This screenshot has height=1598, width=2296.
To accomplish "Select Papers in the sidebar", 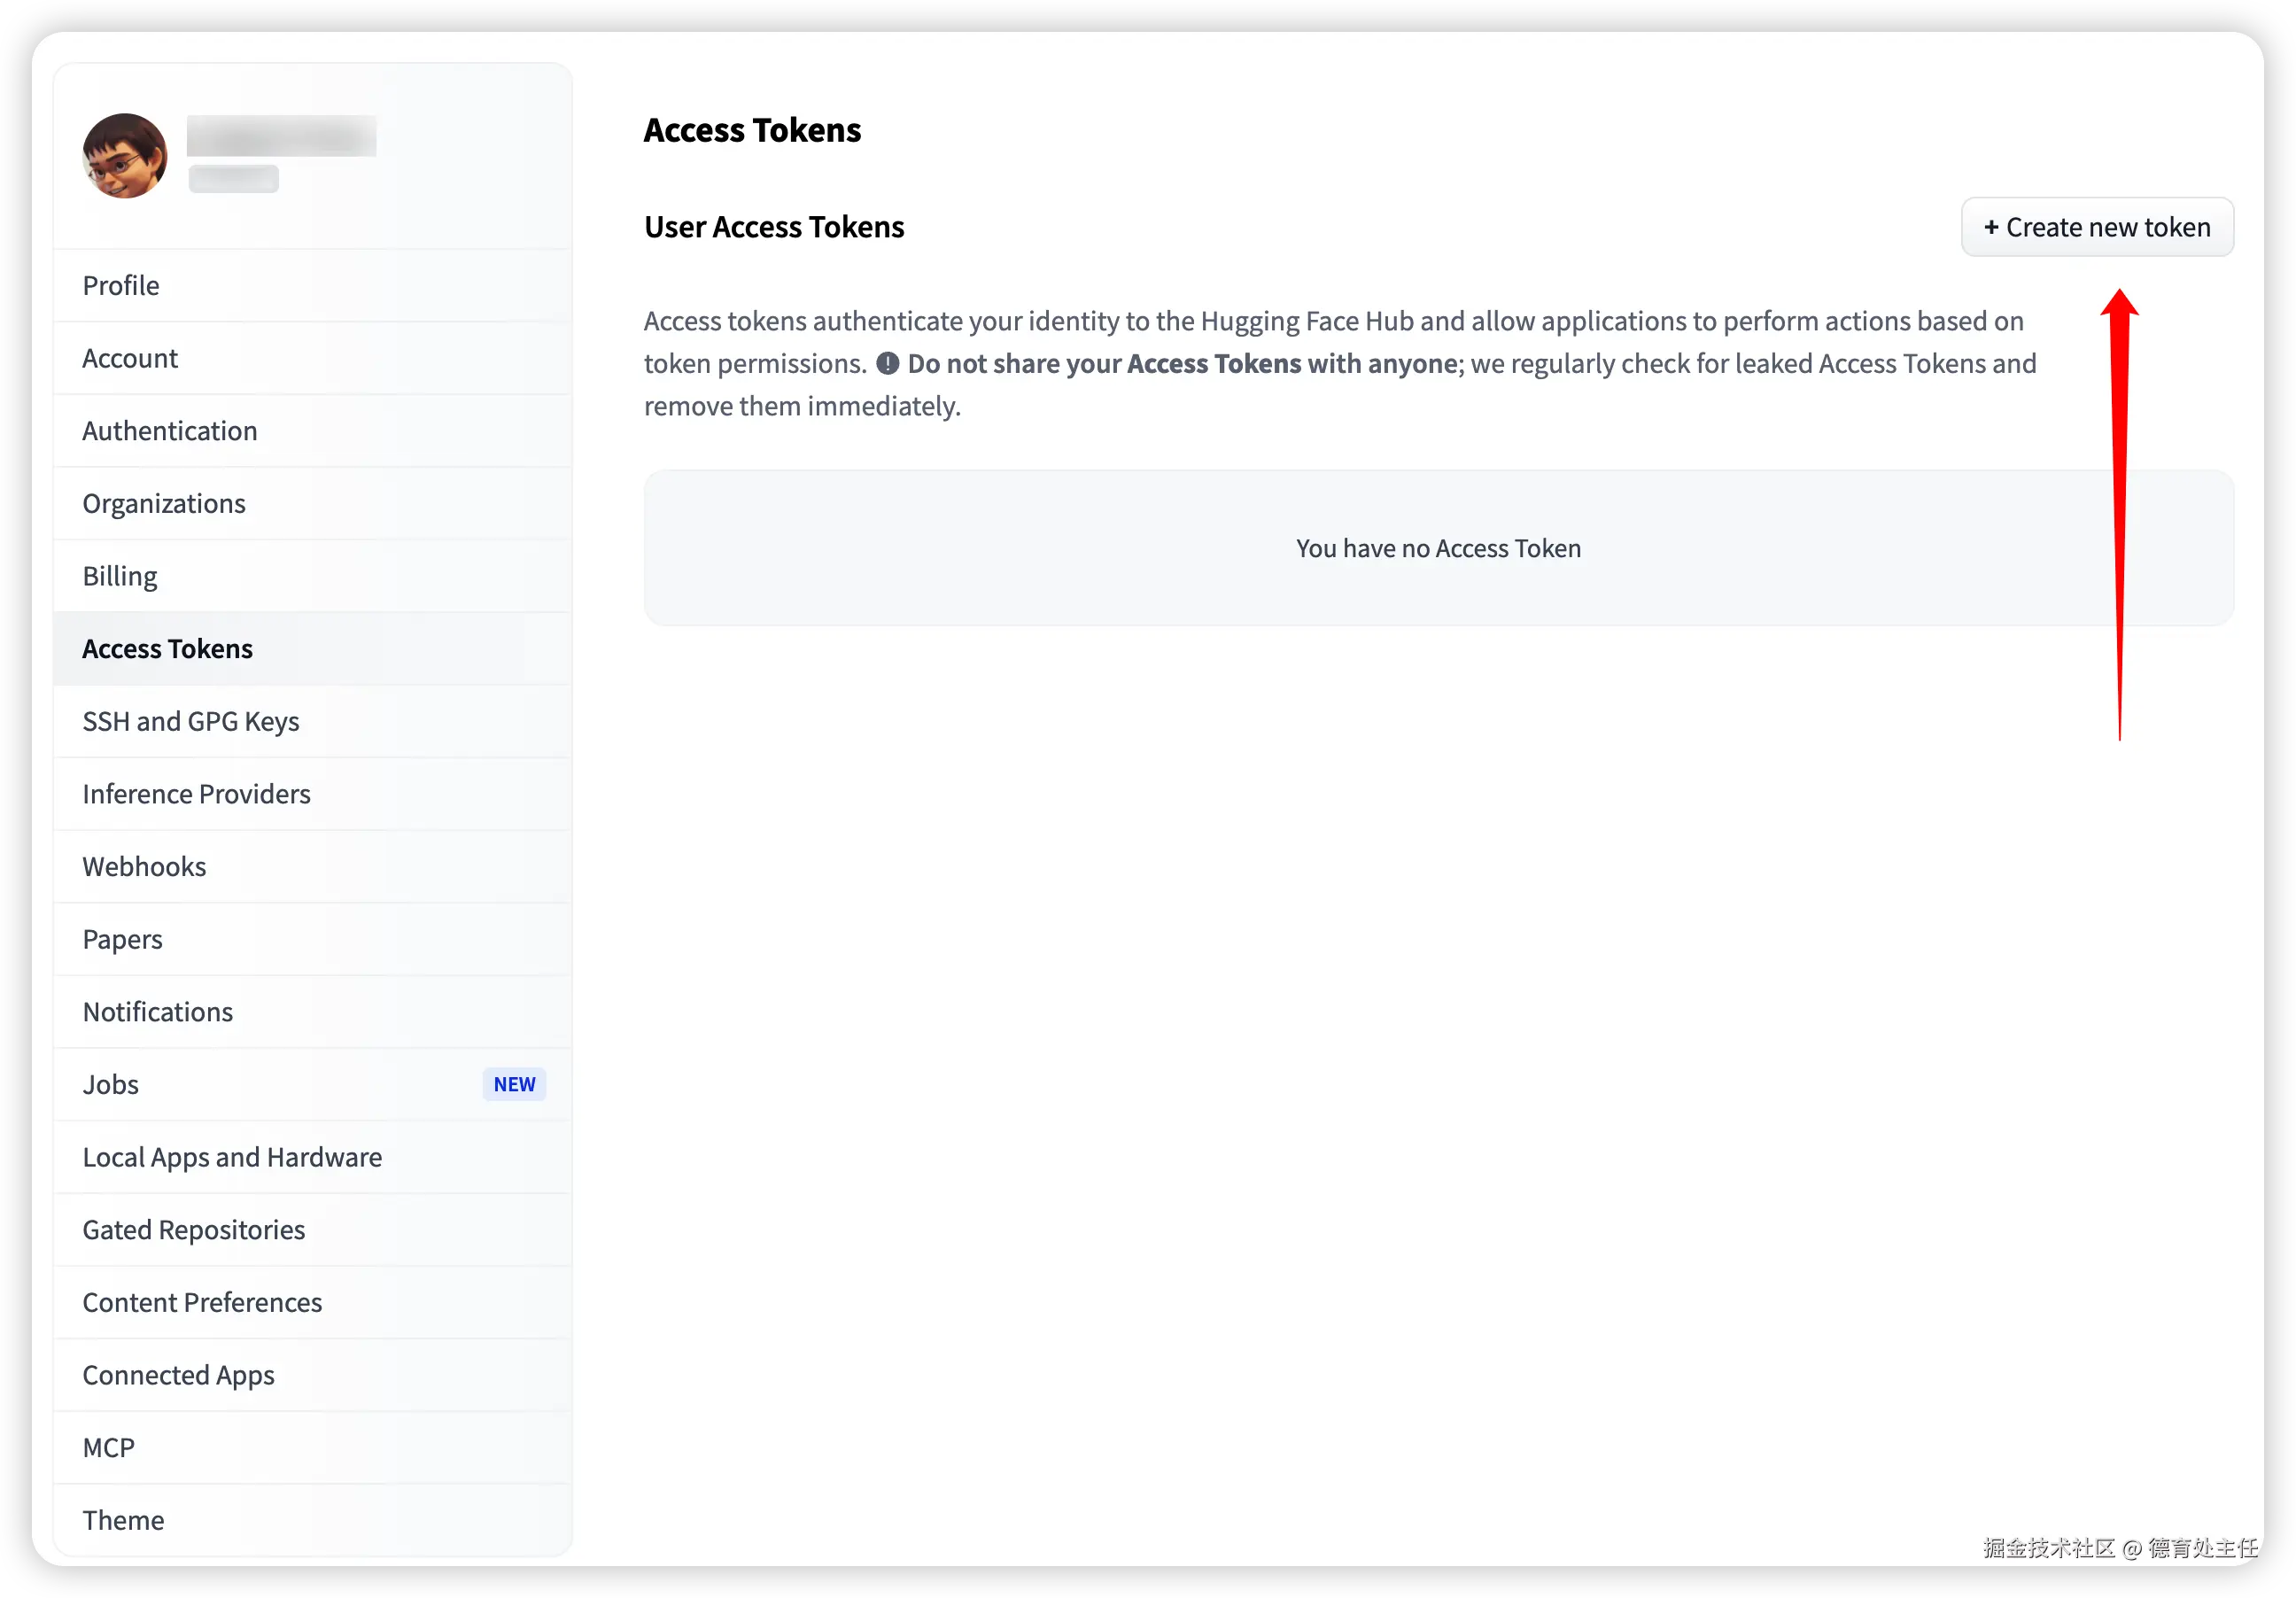I will point(122,940).
